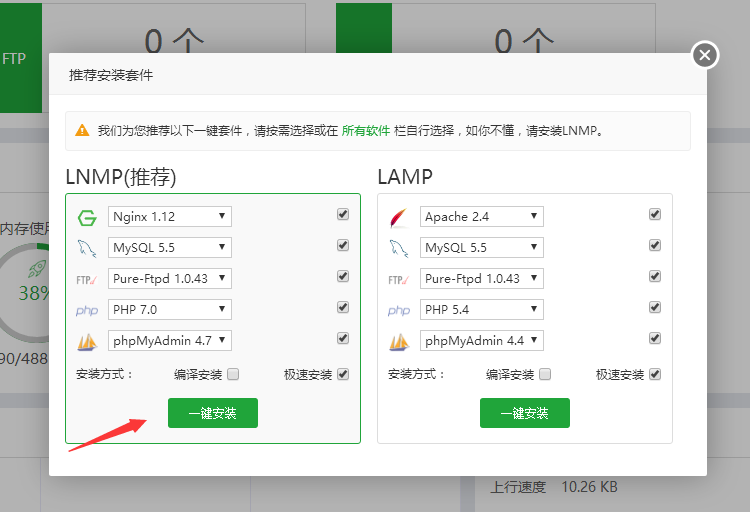The width and height of the screenshot is (750, 512).
Task: Open the Apache 2.4 version dropdown
Action: click(x=482, y=216)
